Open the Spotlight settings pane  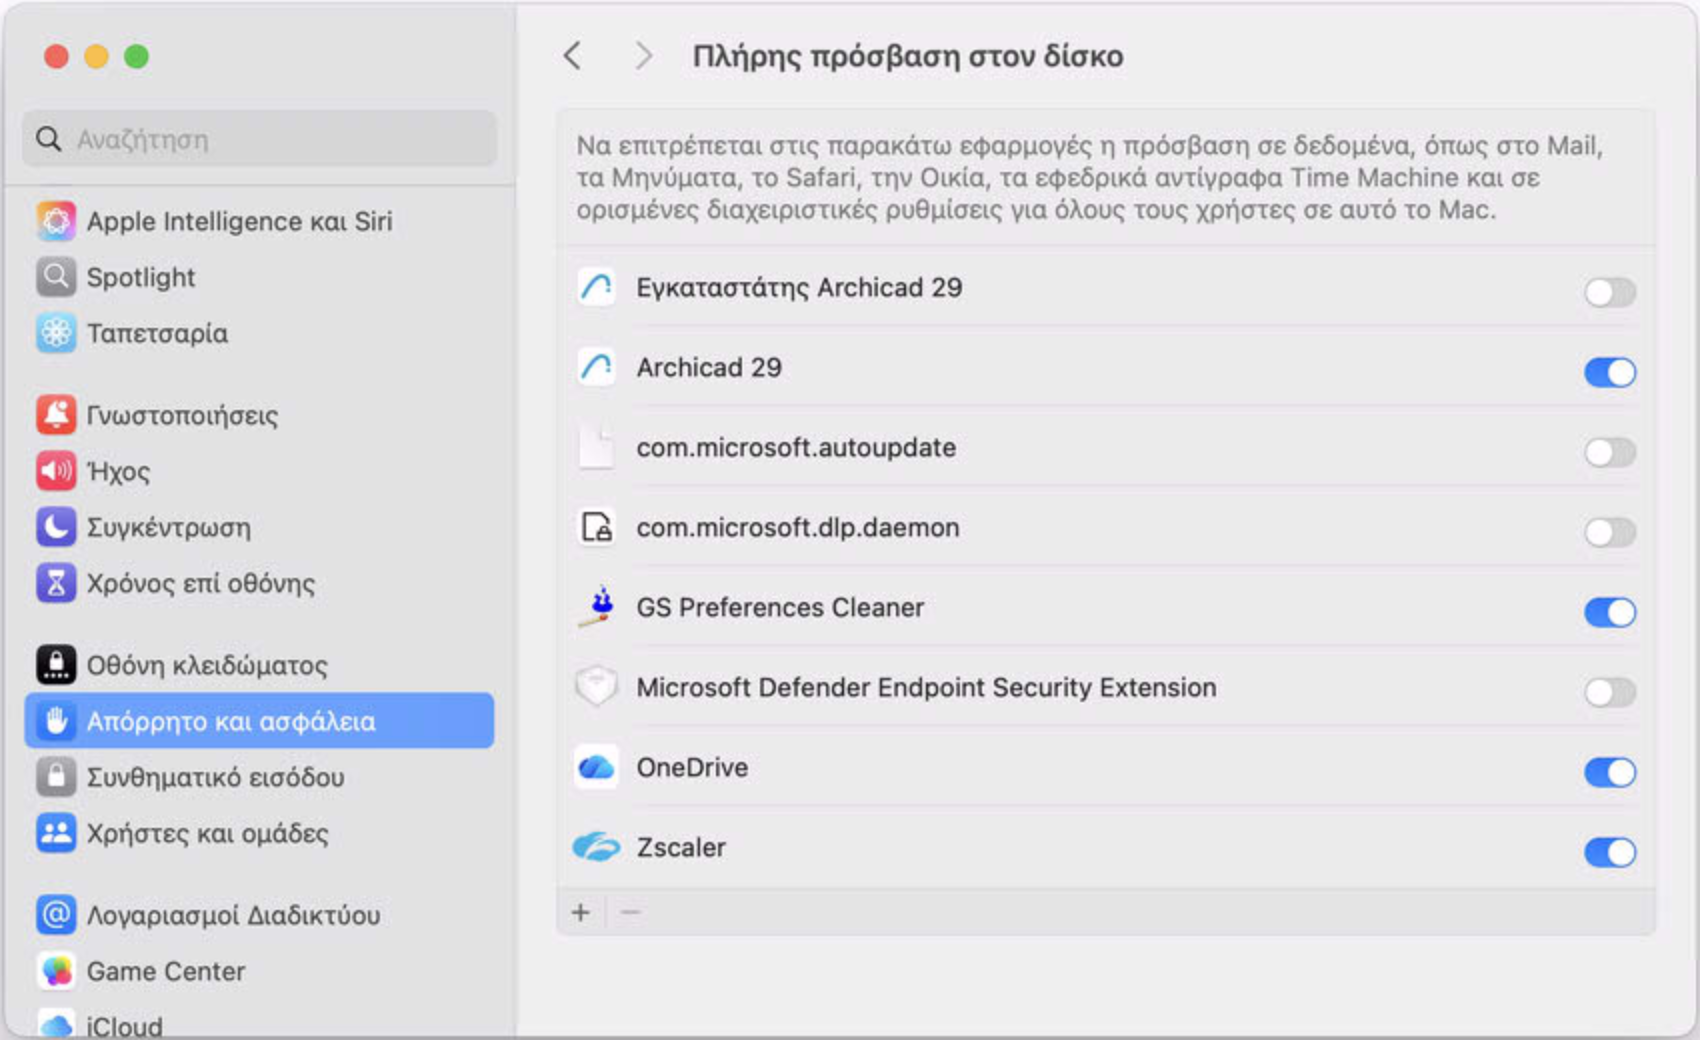pos(259,277)
